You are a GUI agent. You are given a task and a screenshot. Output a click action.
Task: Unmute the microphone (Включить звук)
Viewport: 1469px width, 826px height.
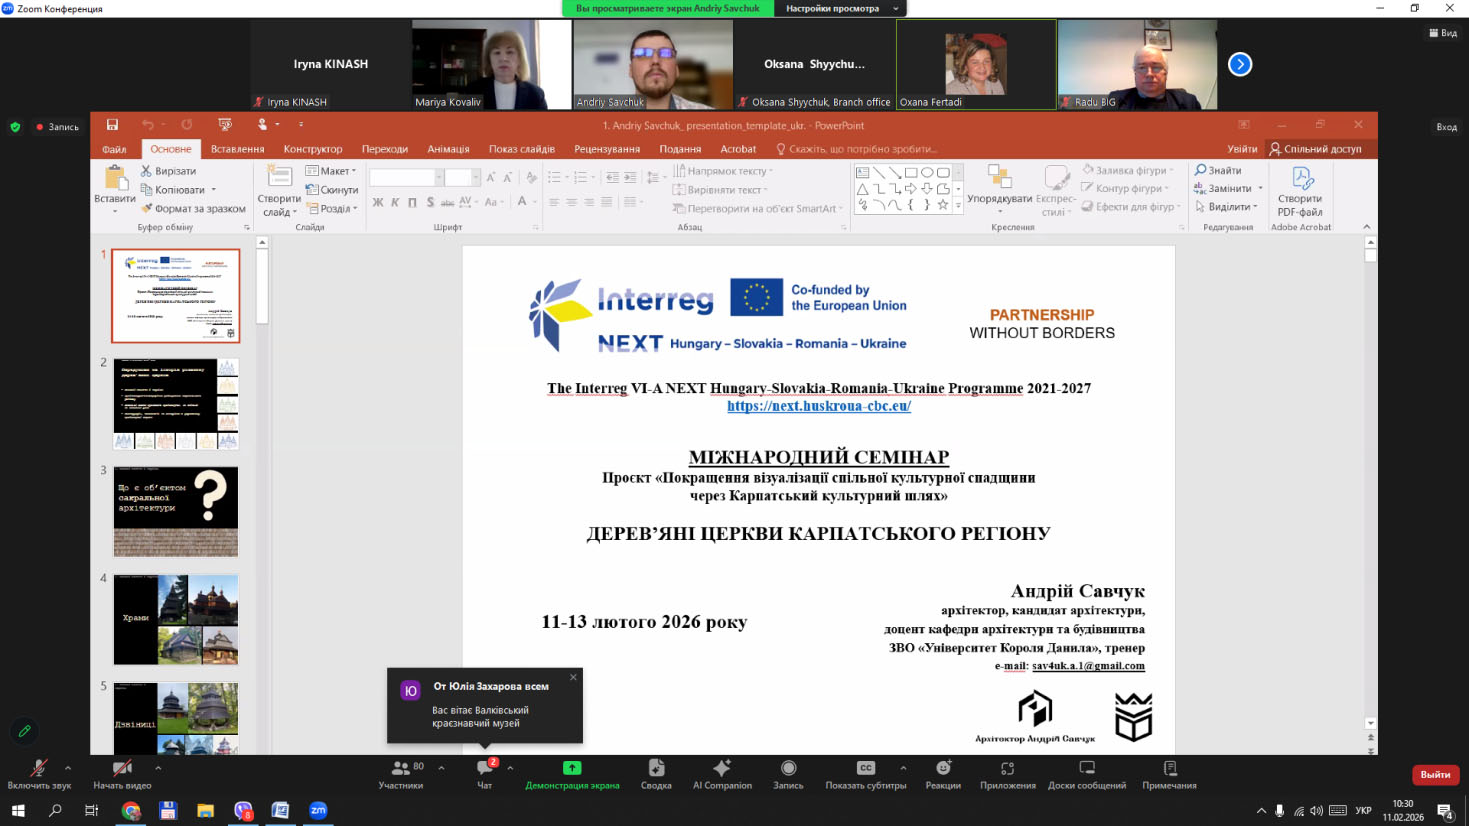click(x=39, y=772)
